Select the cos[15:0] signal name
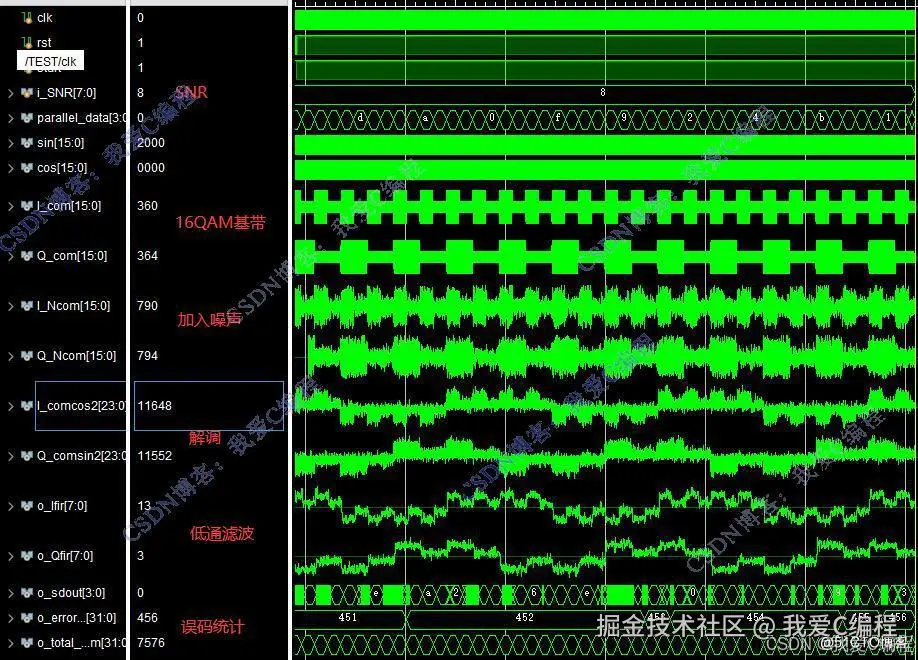The image size is (918, 660). click(x=62, y=168)
